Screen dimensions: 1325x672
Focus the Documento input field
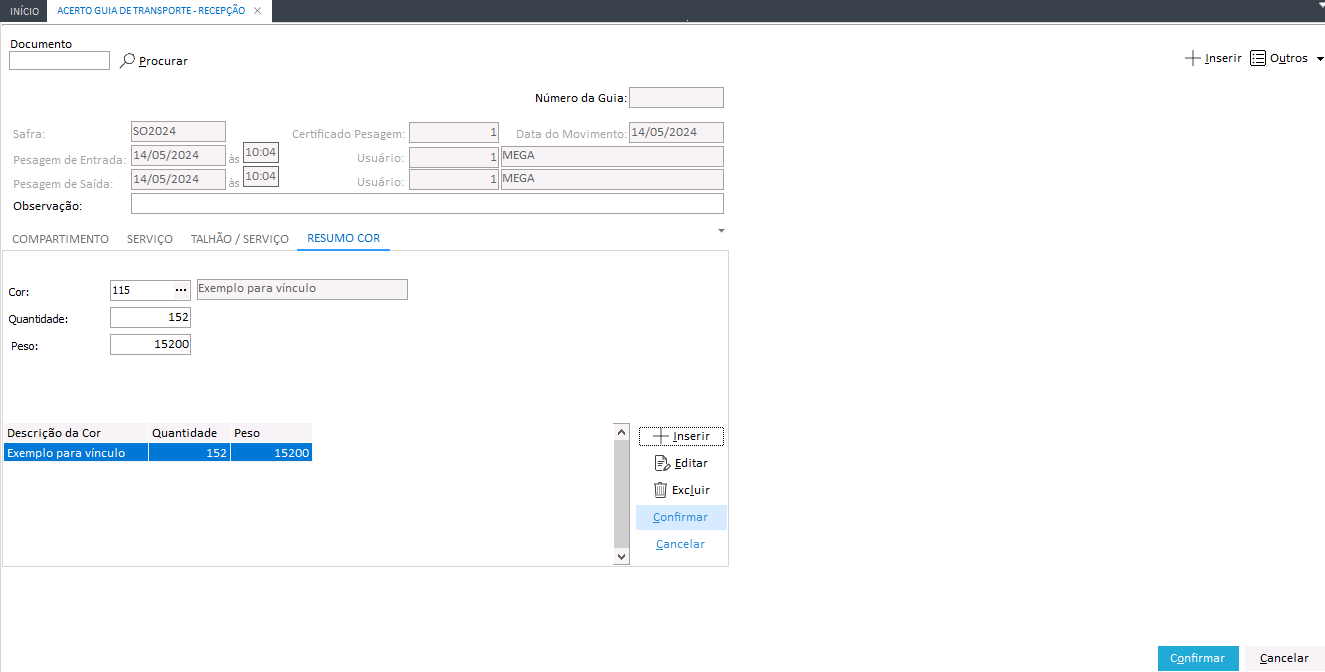tap(59, 60)
